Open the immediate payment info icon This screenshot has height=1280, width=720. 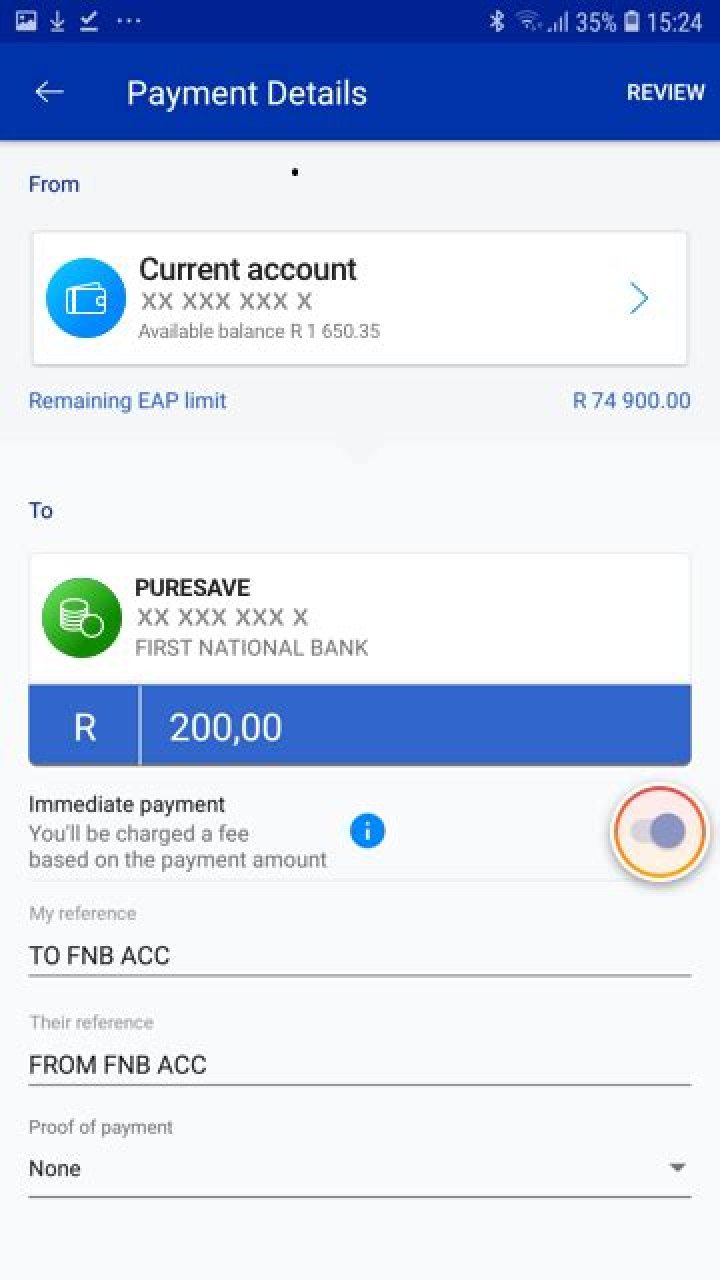pyautogui.click(x=367, y=830)
